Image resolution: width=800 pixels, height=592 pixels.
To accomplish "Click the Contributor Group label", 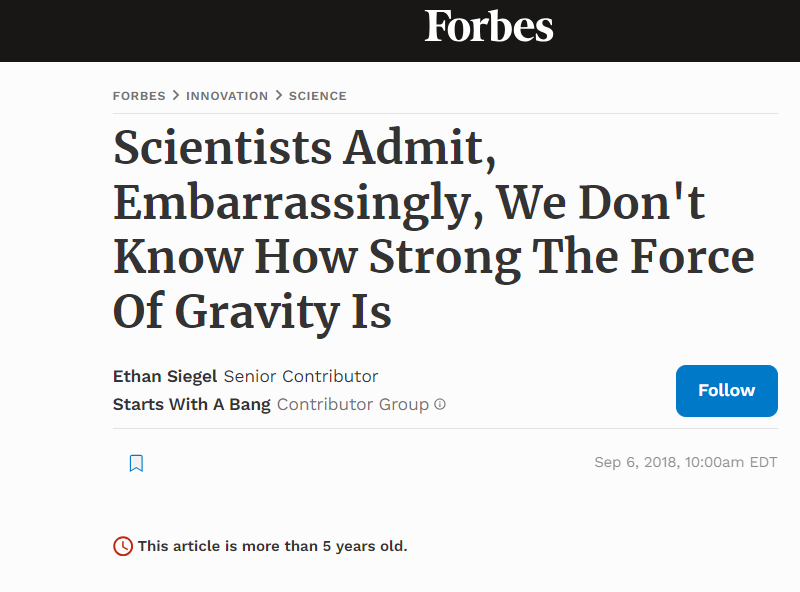I will [x=353, y=405].
